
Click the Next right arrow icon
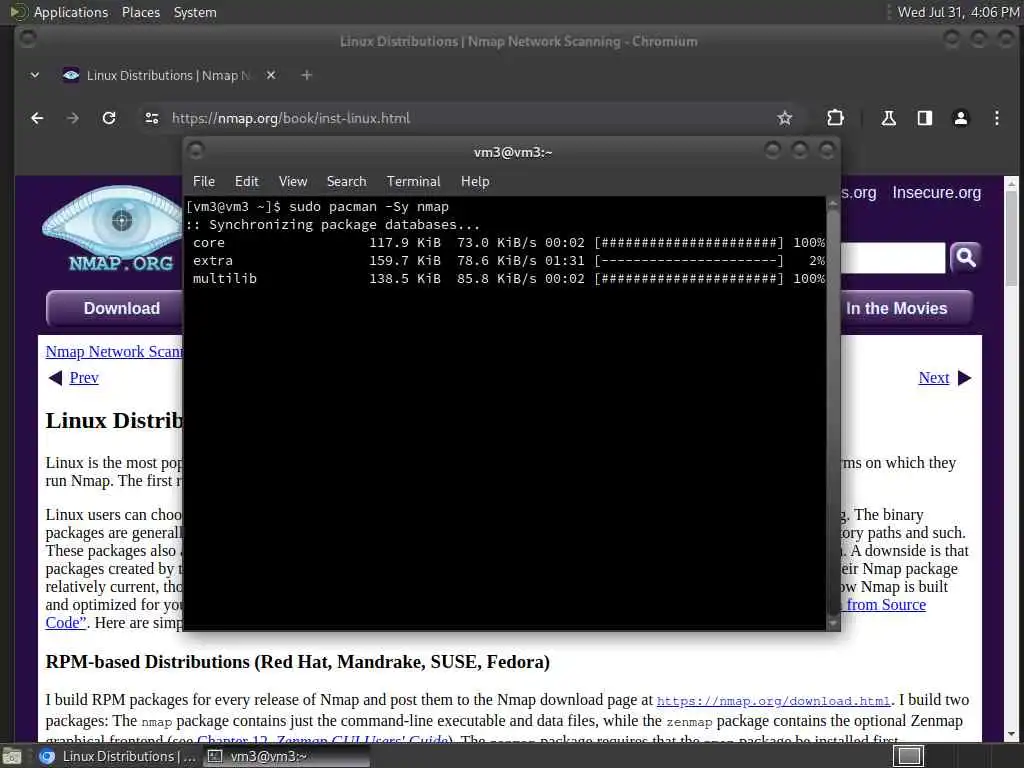(965, 378)
